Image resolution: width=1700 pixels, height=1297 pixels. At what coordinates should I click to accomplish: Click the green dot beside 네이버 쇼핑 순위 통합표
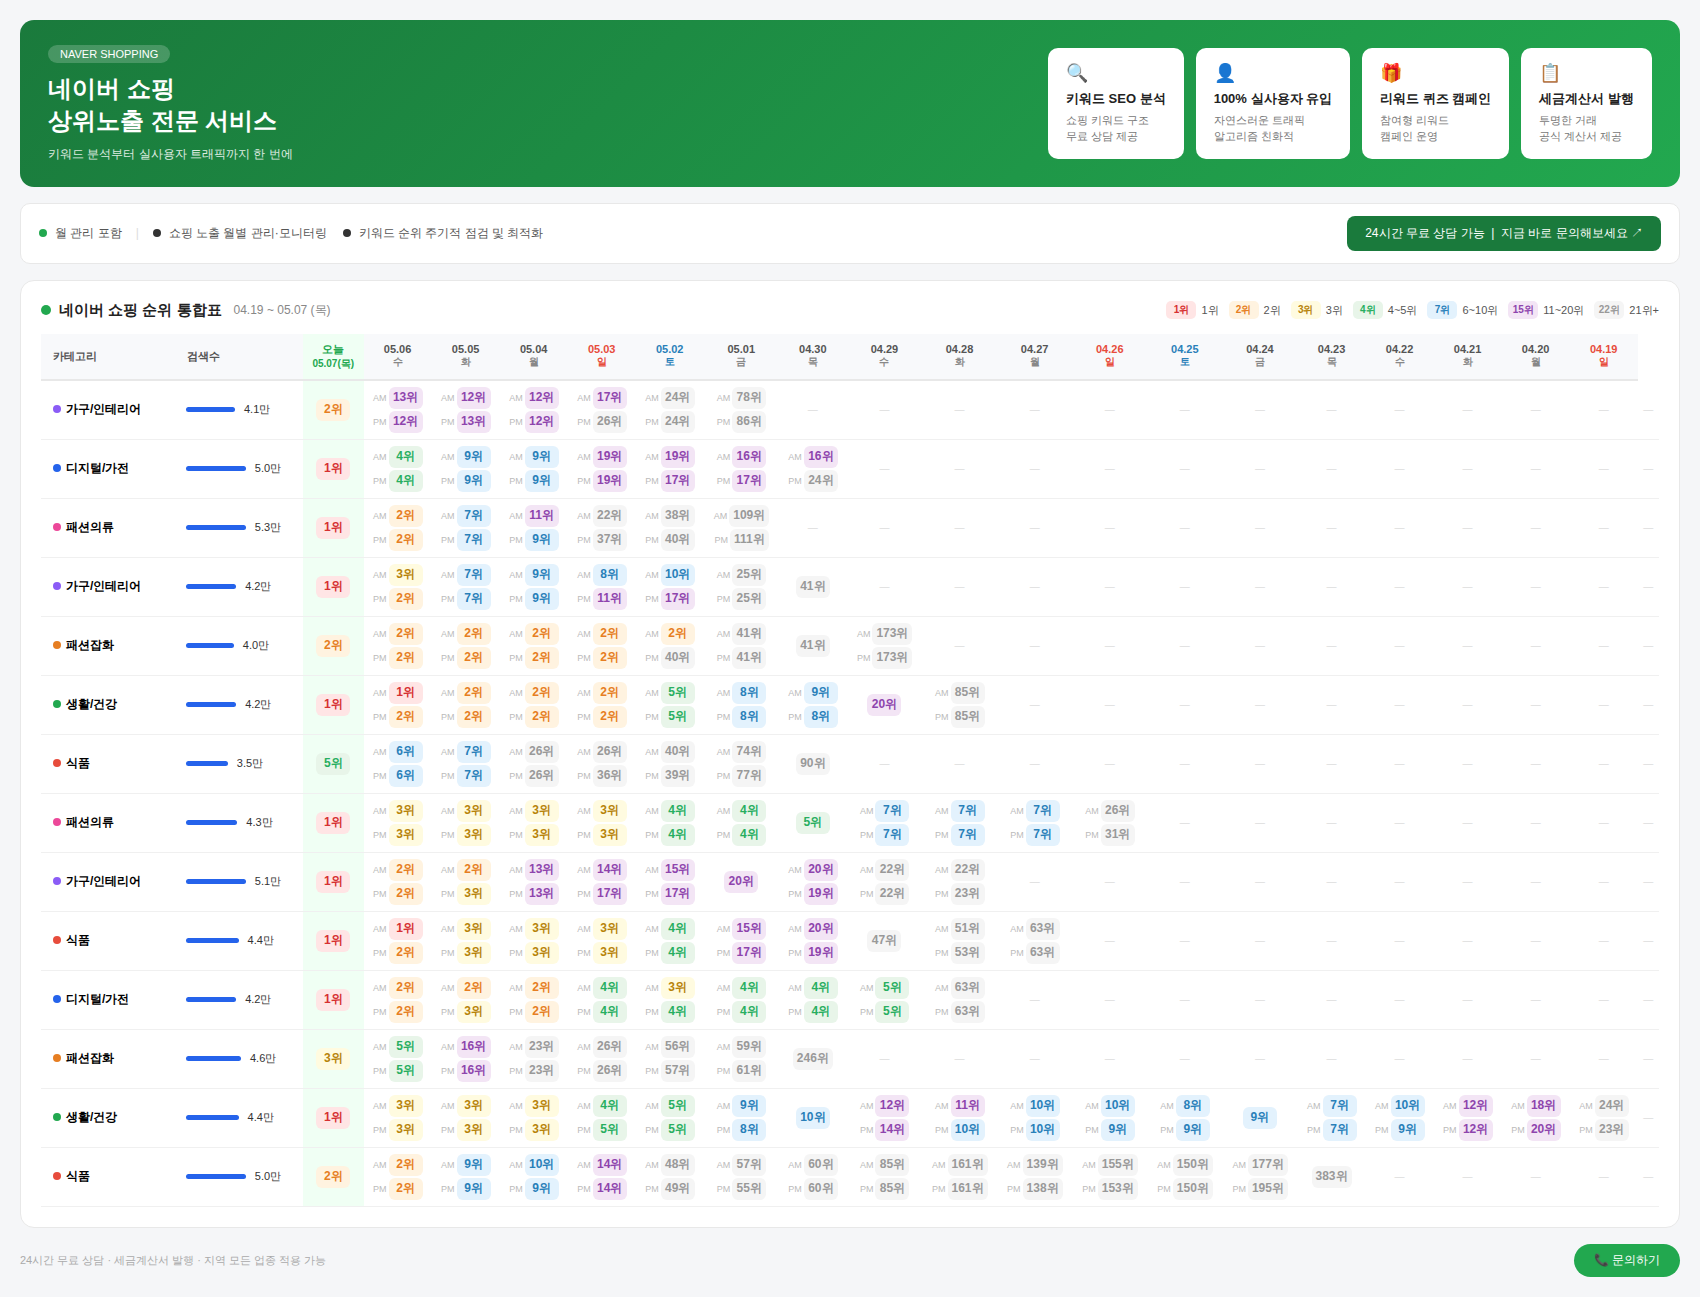click(46, 310)
